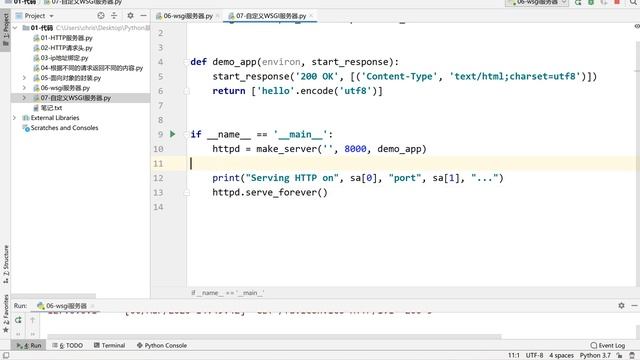Open the Python Console tool window button
Image resolution: width=640 pixels, height=360 pixels.
point(162,345)
